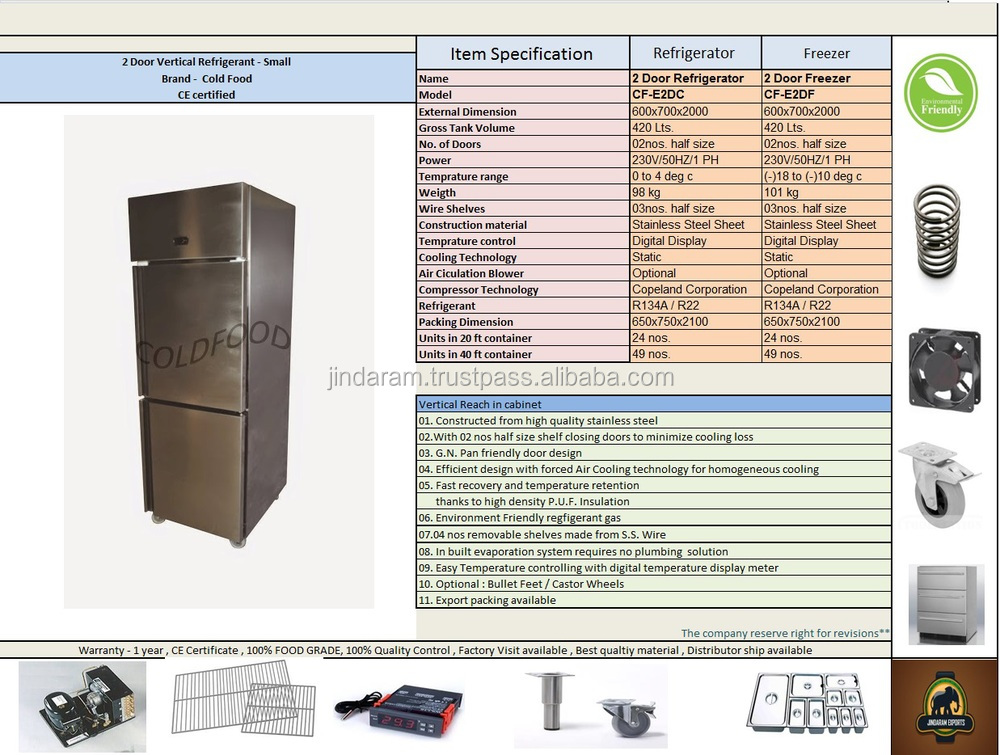Click the black cooling fan image

coord(945,370)
